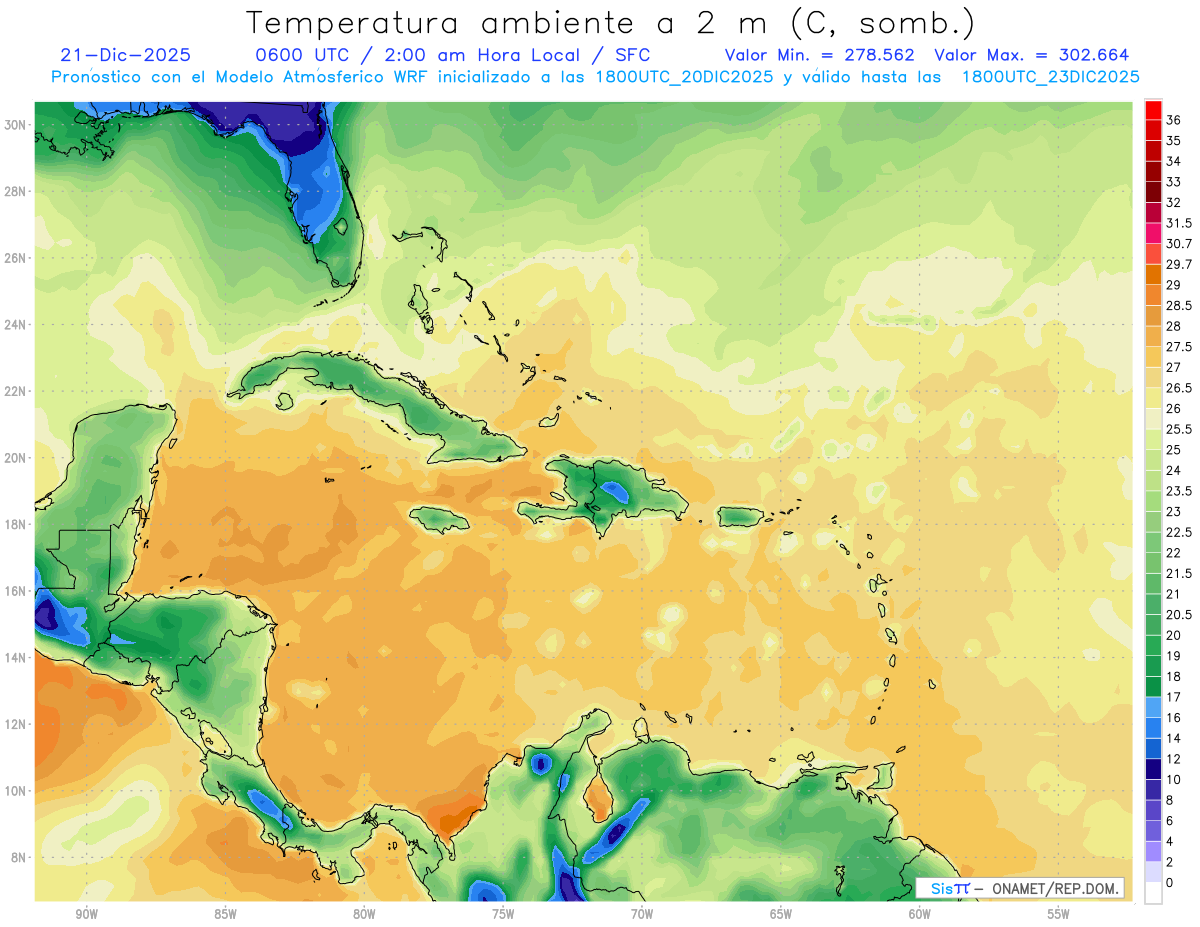Click the '31.5' value on the color scale
The height and width of the screenshot is (927, 1200).
[x=1179, y=223]
